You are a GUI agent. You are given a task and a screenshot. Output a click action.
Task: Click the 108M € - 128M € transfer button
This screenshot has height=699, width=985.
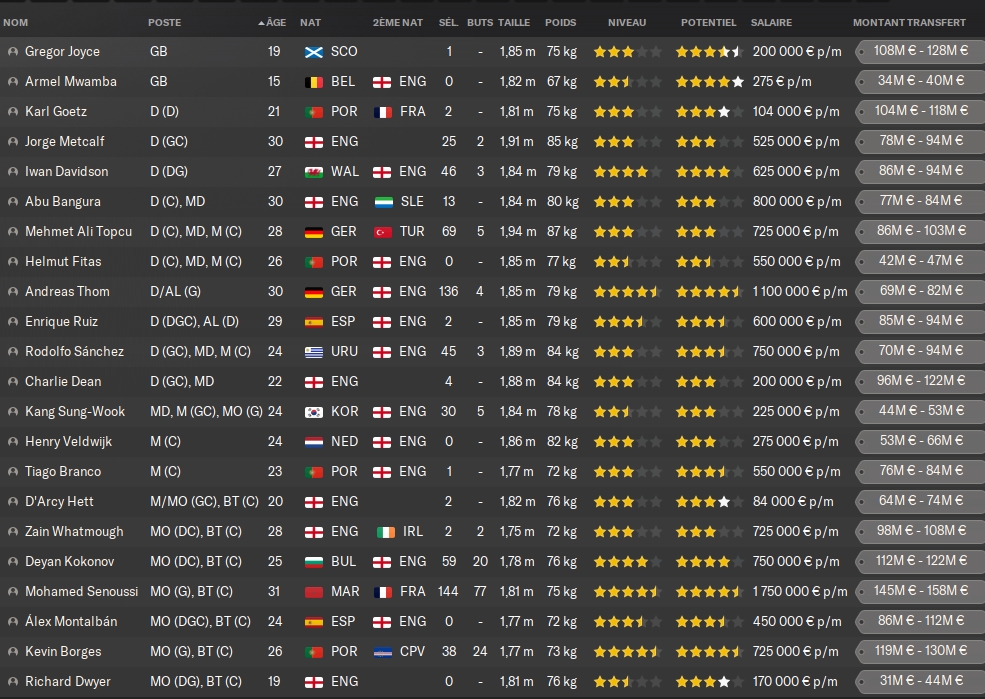tap(920, 51)
